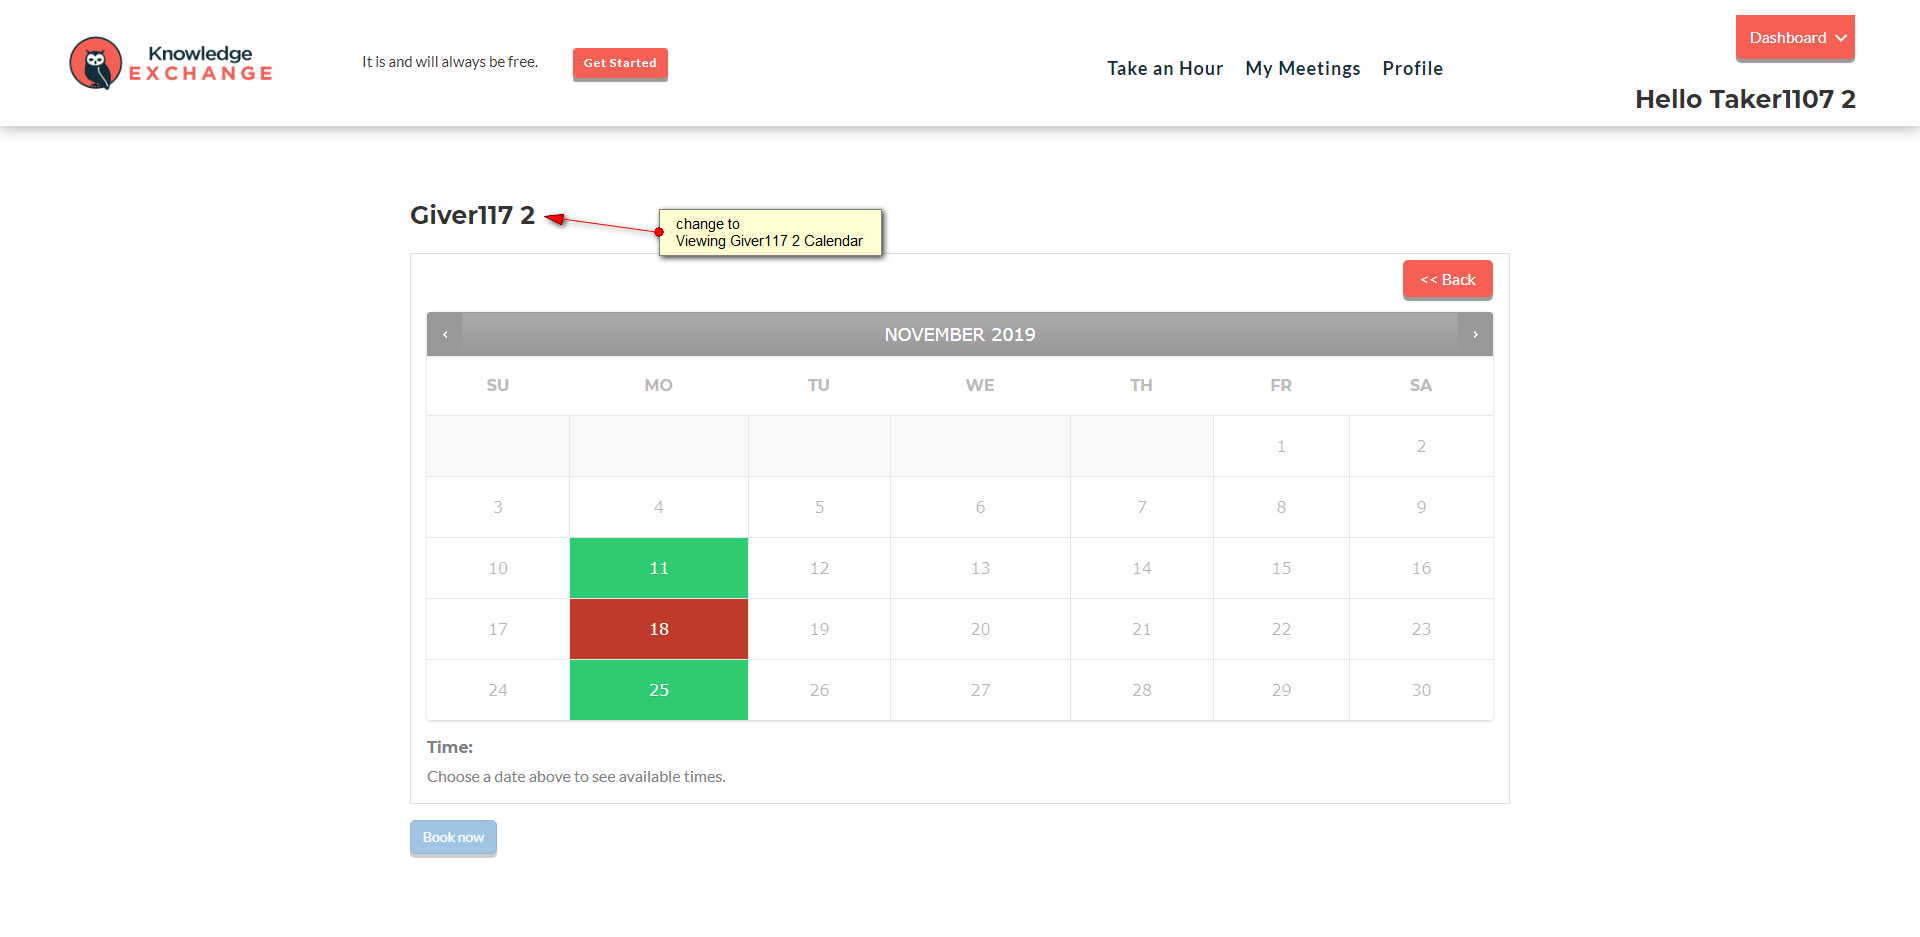Viewport: 1920px width, 937px height.
Task: Go to next month arrow
Action: (x=1475, y=335)
